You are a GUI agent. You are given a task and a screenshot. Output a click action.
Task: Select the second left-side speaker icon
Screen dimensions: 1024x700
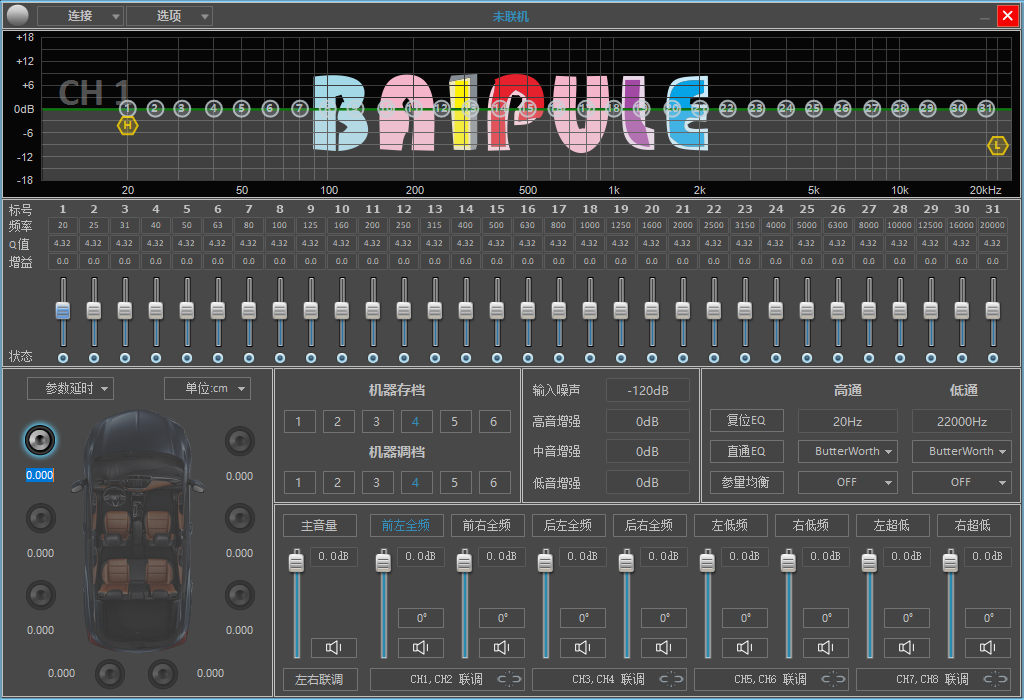(40, 518)
